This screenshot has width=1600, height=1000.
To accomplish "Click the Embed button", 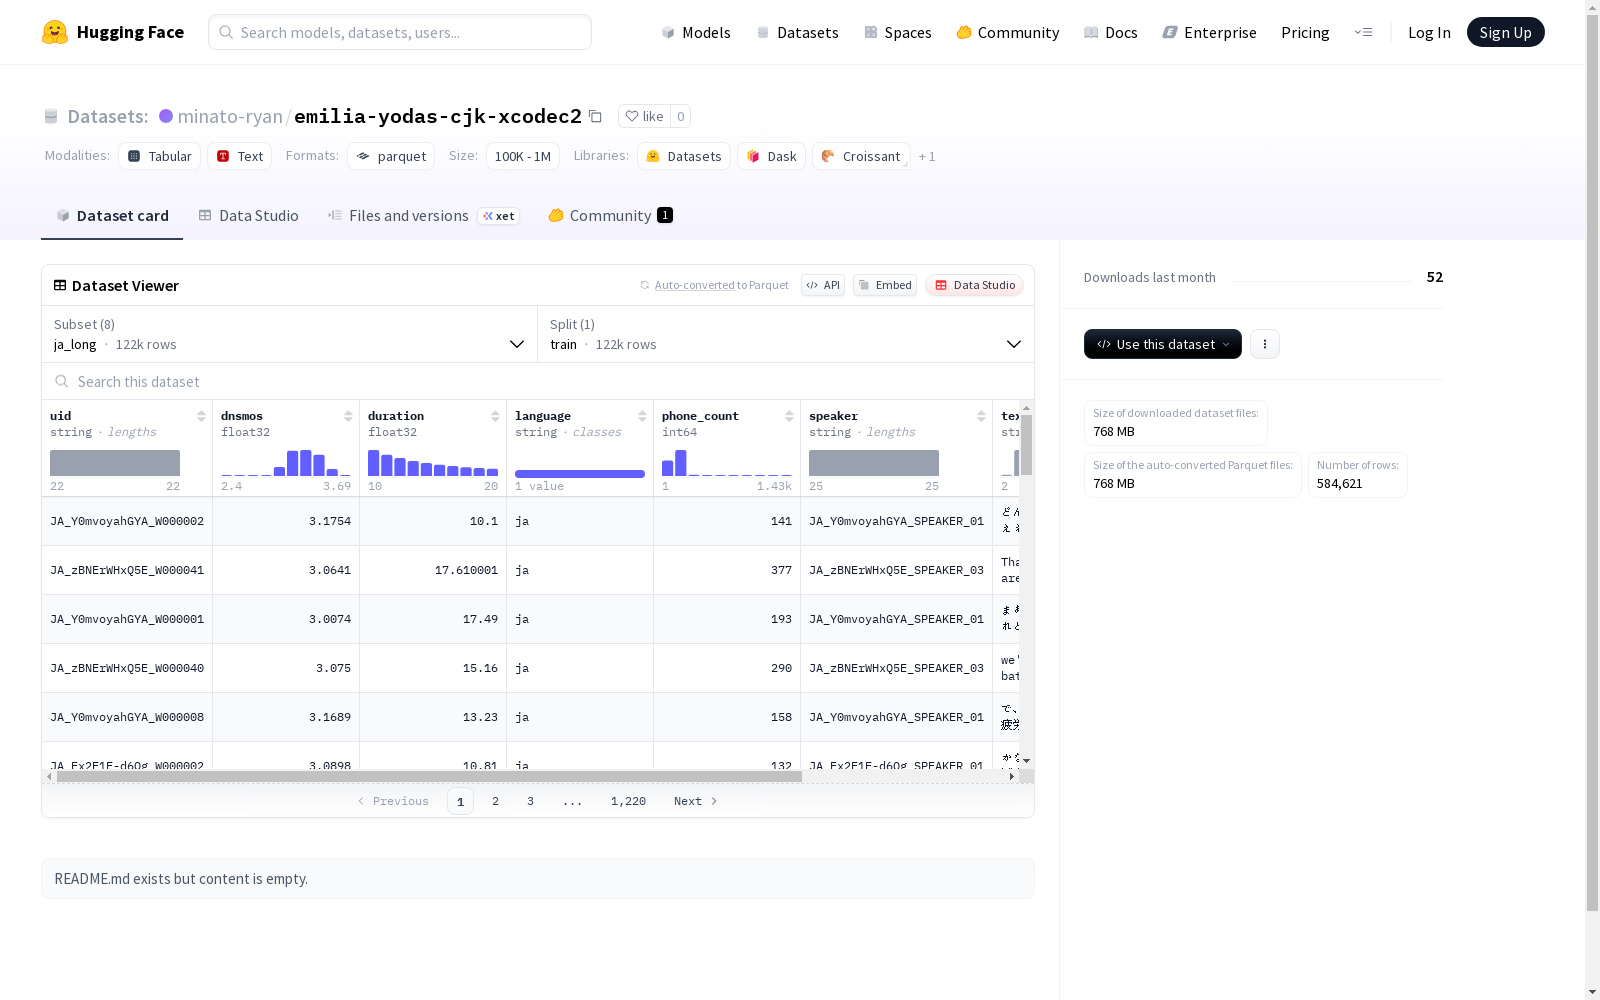I will click(x=885, y=285).
